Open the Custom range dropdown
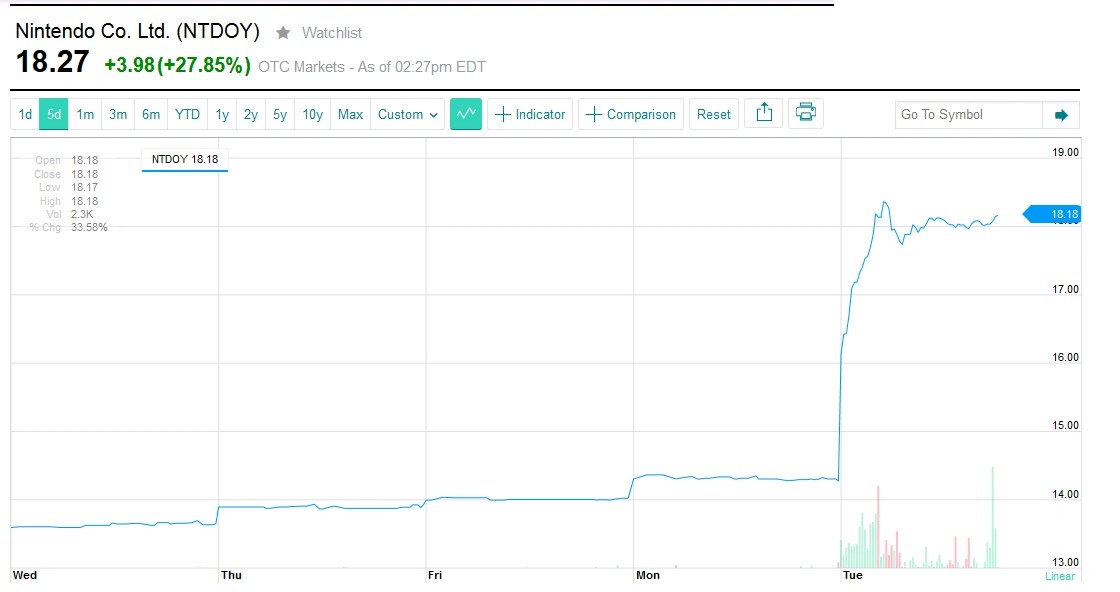Screen dimensions: 1120x592 pyautogui.click(x=407, y=114)
